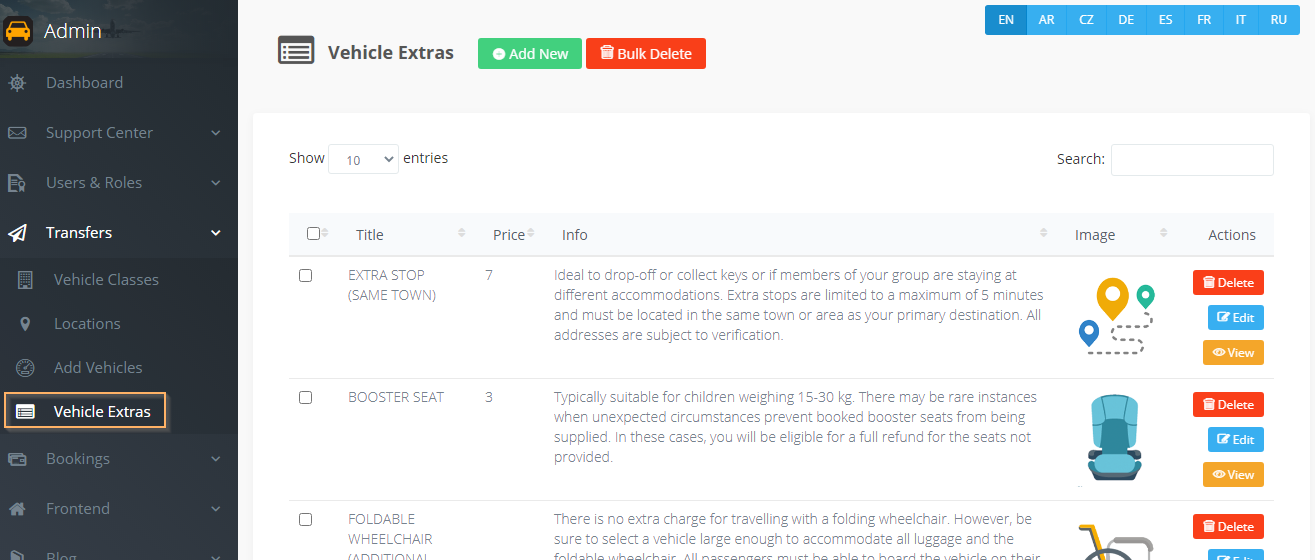Click the Locations pin icon in sidebar
This screenshot has height=560, width=1315.
point(26,324)
